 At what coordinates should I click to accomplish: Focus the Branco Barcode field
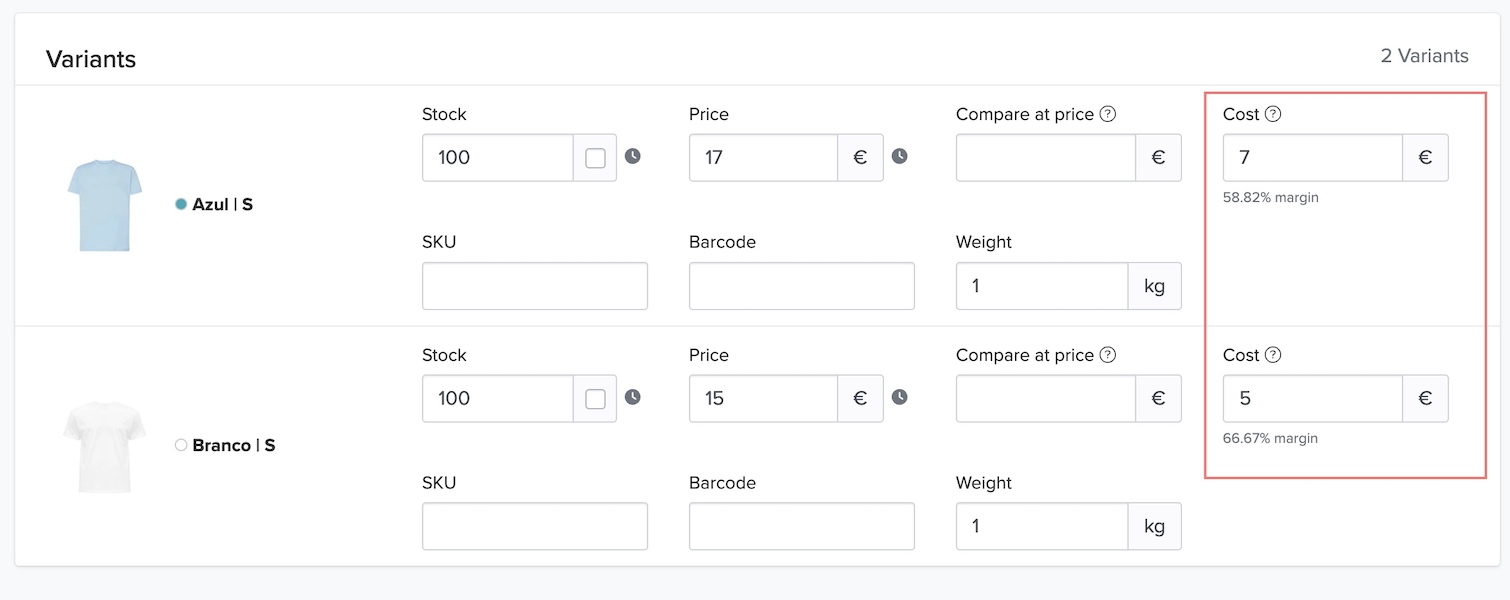[x=801, y=526]
